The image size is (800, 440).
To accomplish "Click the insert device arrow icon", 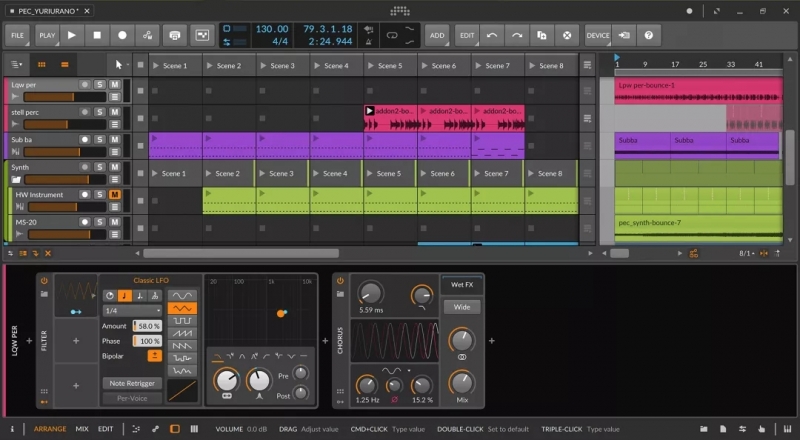I will (x=623, y=35).
